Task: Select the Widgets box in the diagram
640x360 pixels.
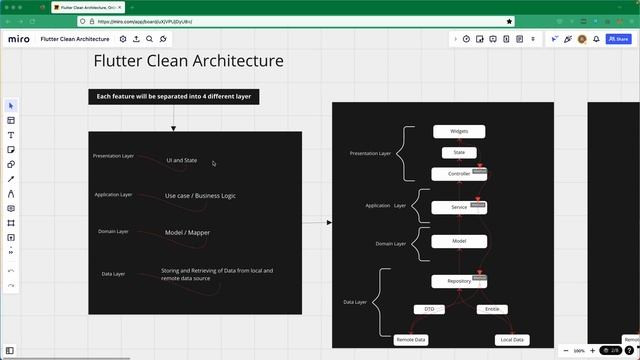Action: click(x=459, y=131)
